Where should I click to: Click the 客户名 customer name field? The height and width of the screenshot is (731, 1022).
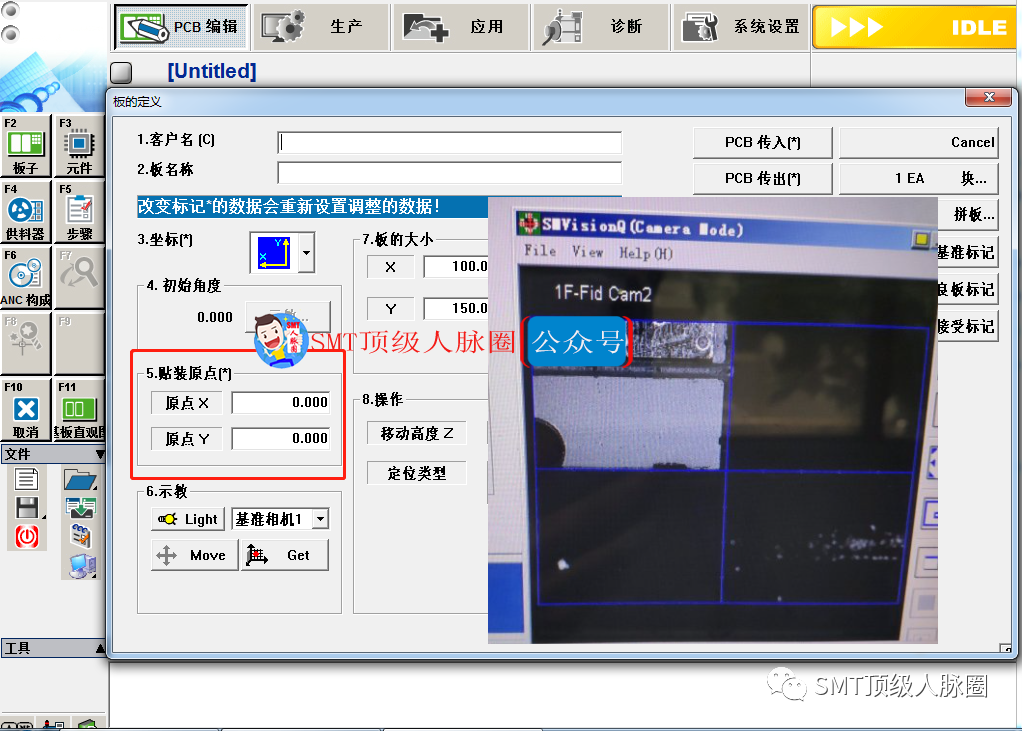click(449, 142)
